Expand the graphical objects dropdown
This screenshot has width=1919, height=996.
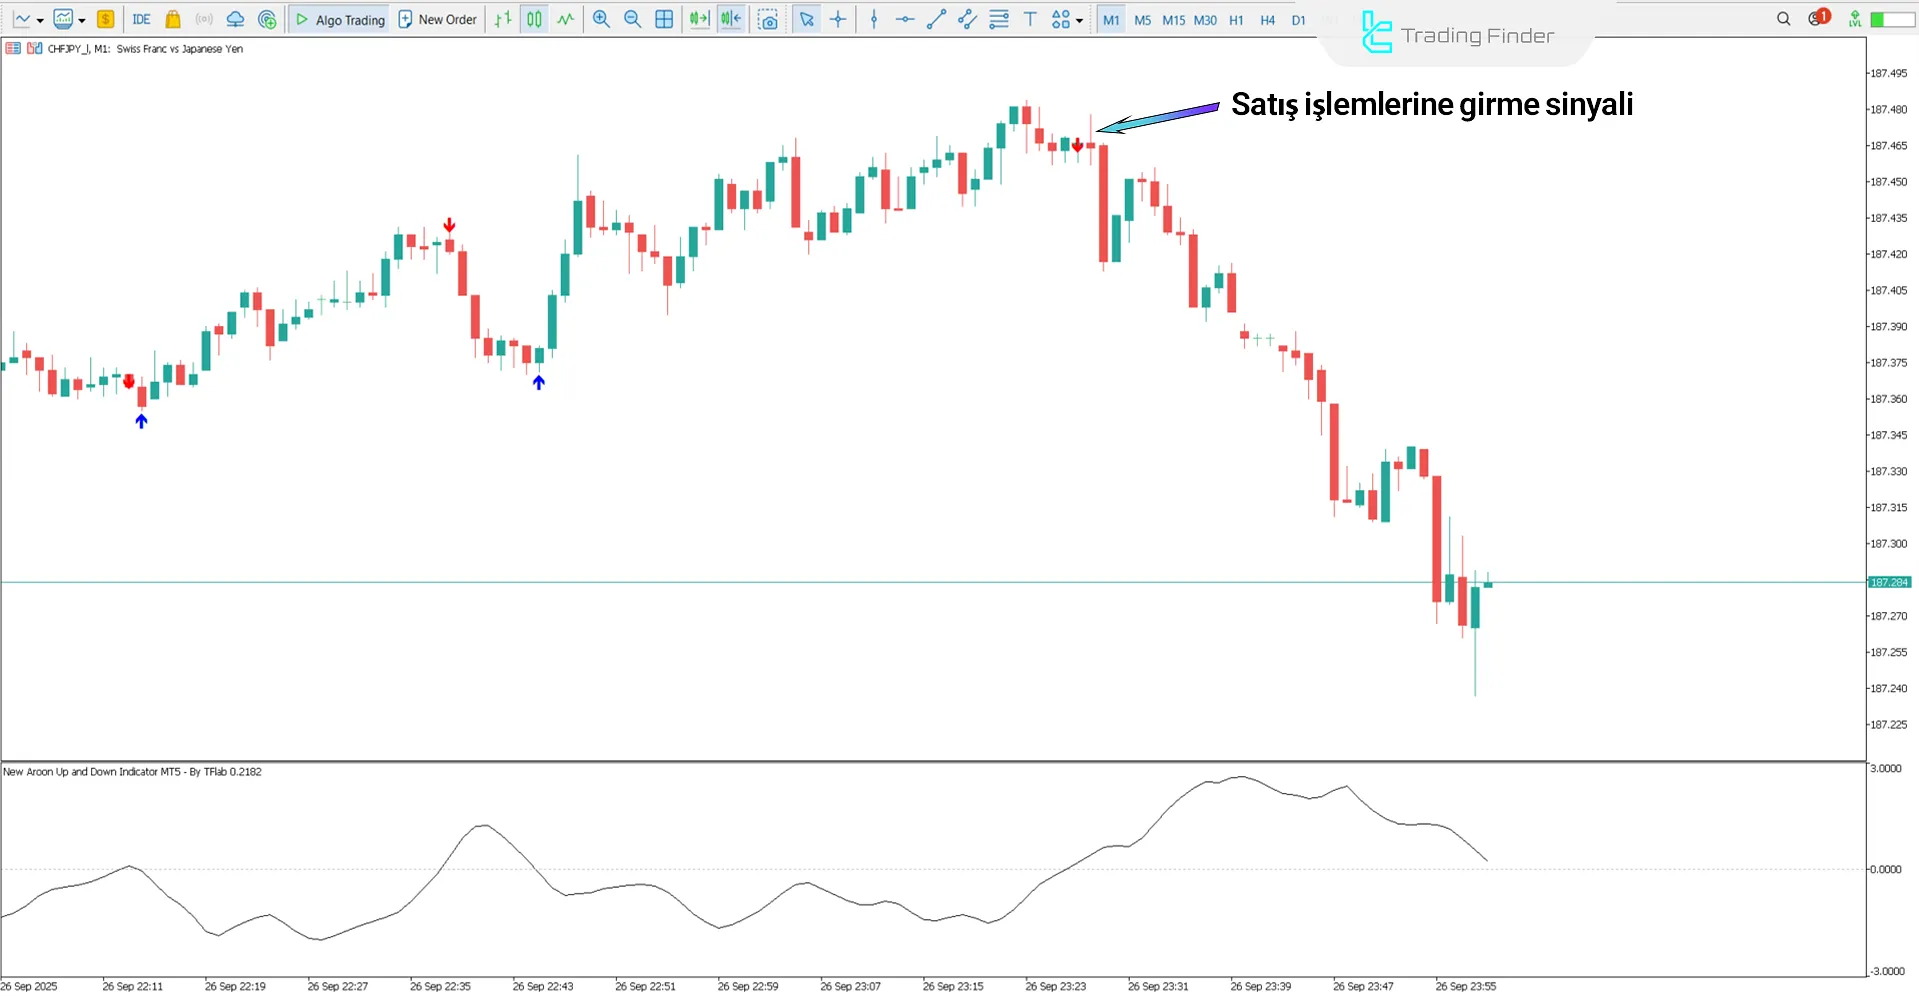pos(1080,18)
